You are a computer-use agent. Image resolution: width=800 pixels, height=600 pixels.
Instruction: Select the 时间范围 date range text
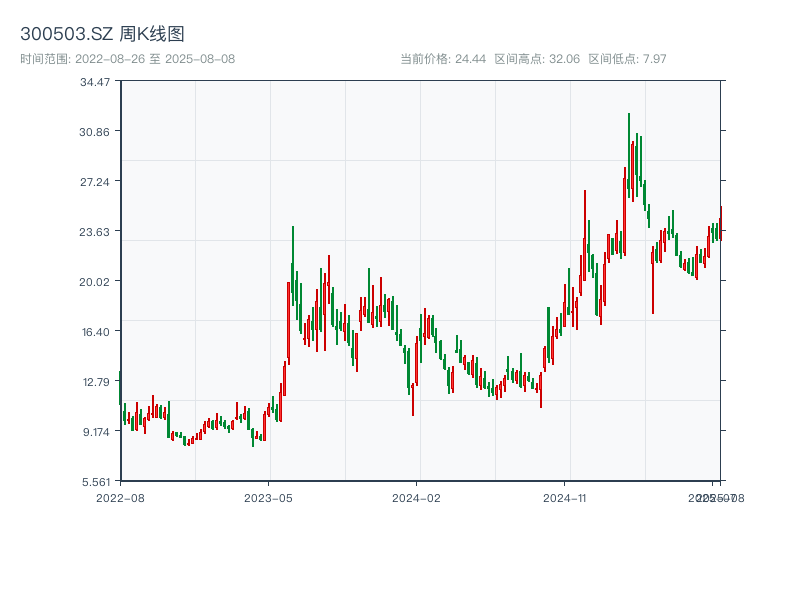(127, 59)
